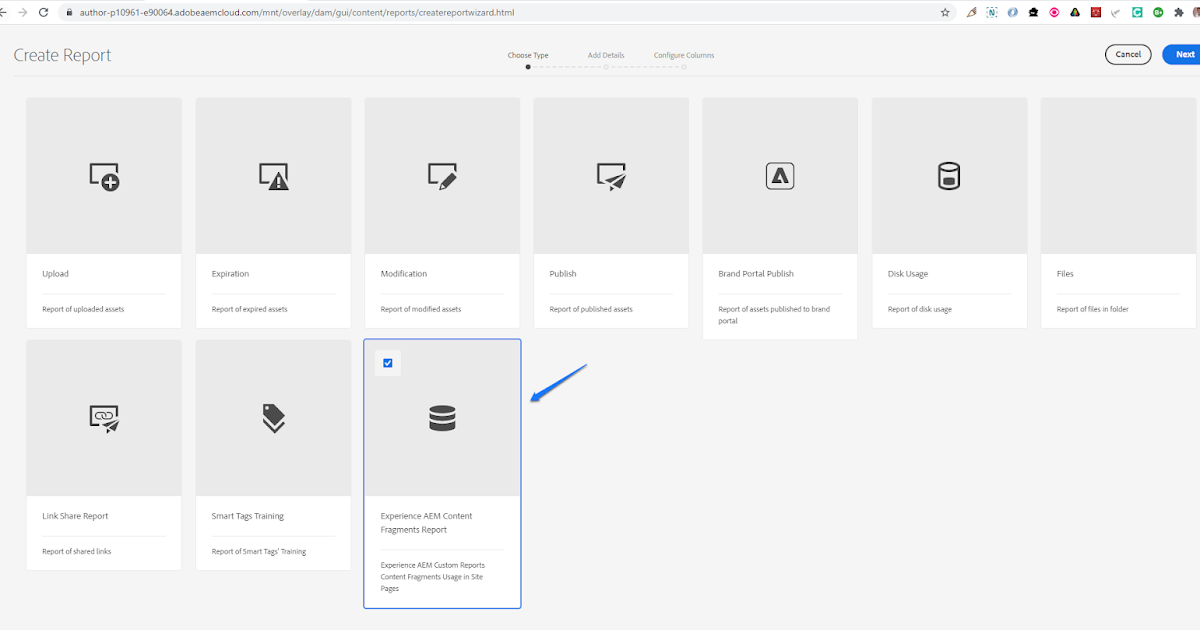Select the Upload report card icon
This screenshot has height=630, width=1200.
[x=103, y=175]
